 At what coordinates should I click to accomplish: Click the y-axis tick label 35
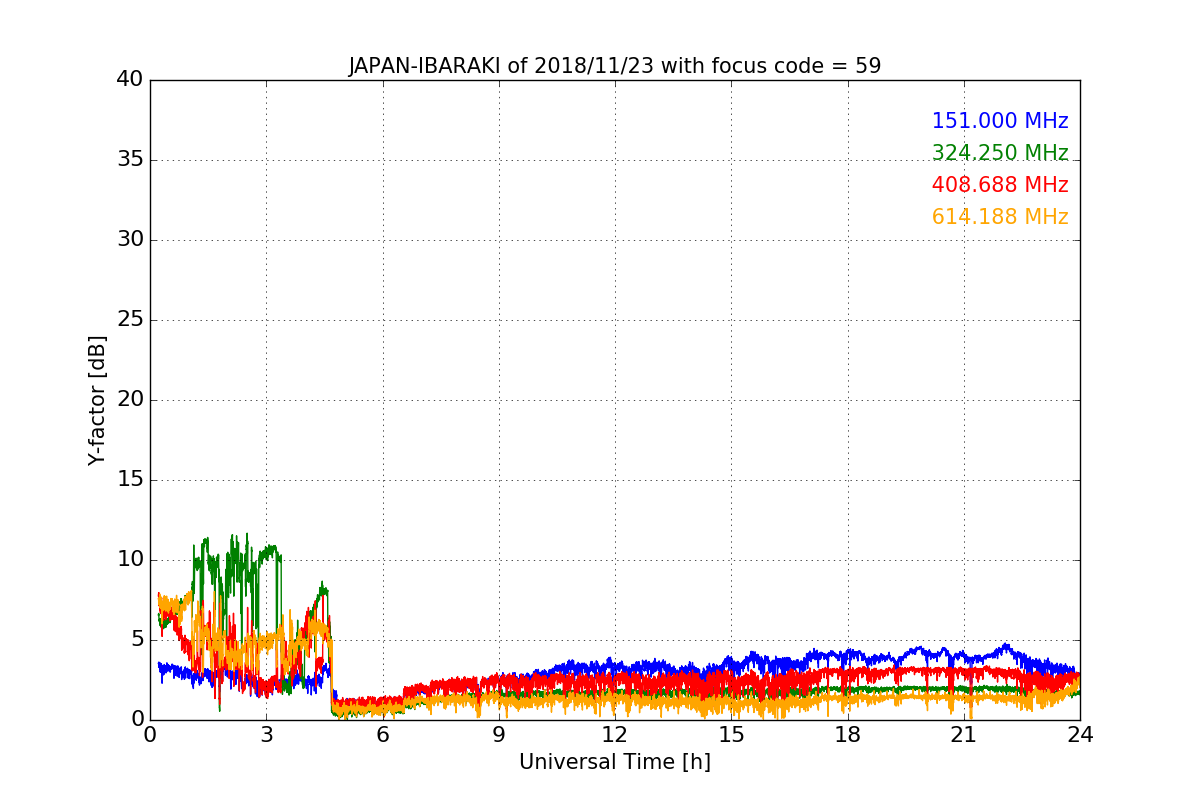click(130, 160)
